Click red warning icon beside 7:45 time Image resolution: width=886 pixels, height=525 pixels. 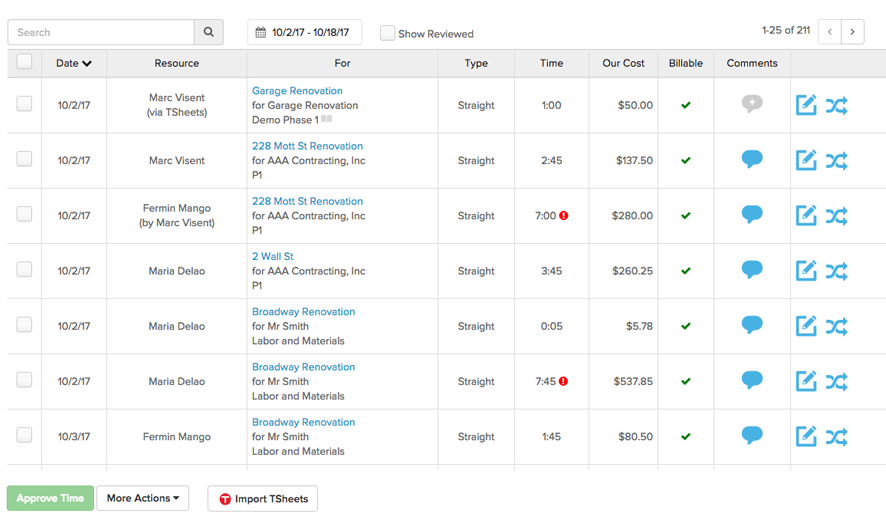point(563,381)
